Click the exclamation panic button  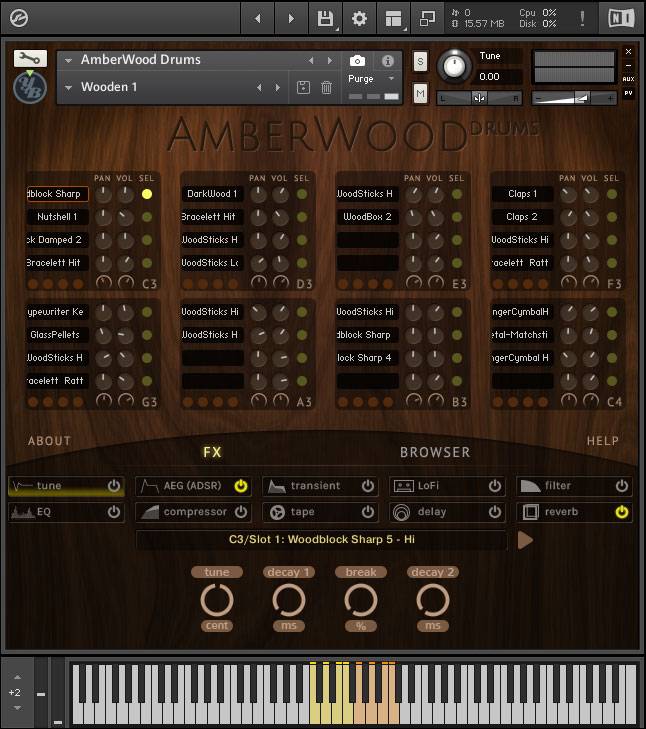(x=583, y=19)
